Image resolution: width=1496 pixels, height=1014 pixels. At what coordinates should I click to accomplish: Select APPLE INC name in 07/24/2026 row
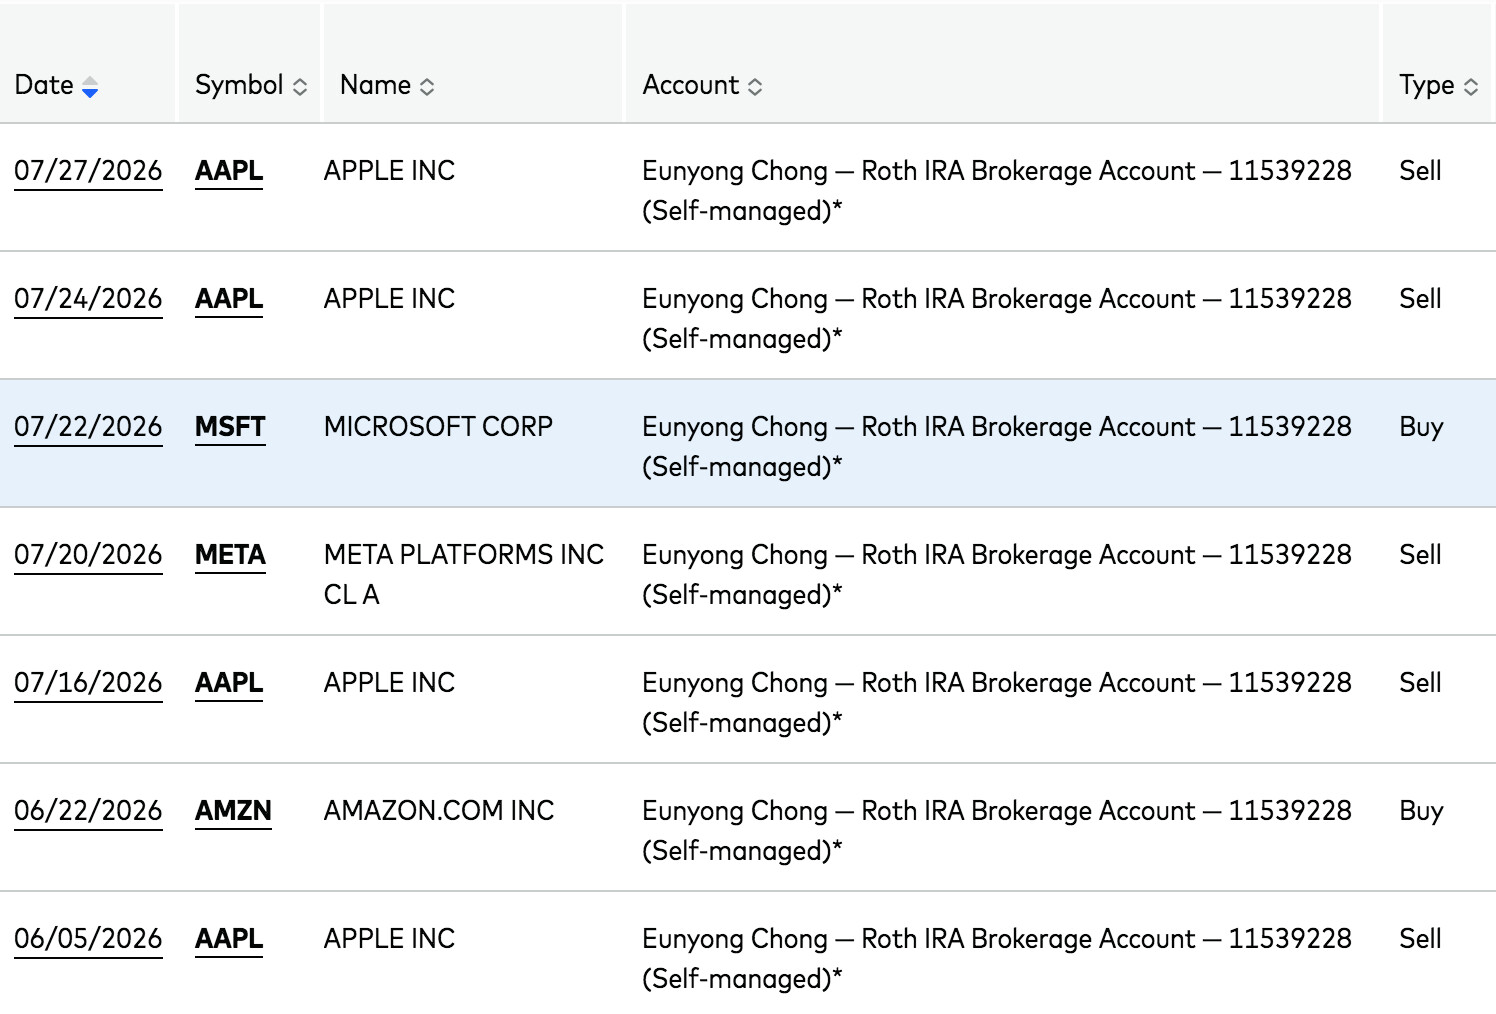[x=389, y=299]
